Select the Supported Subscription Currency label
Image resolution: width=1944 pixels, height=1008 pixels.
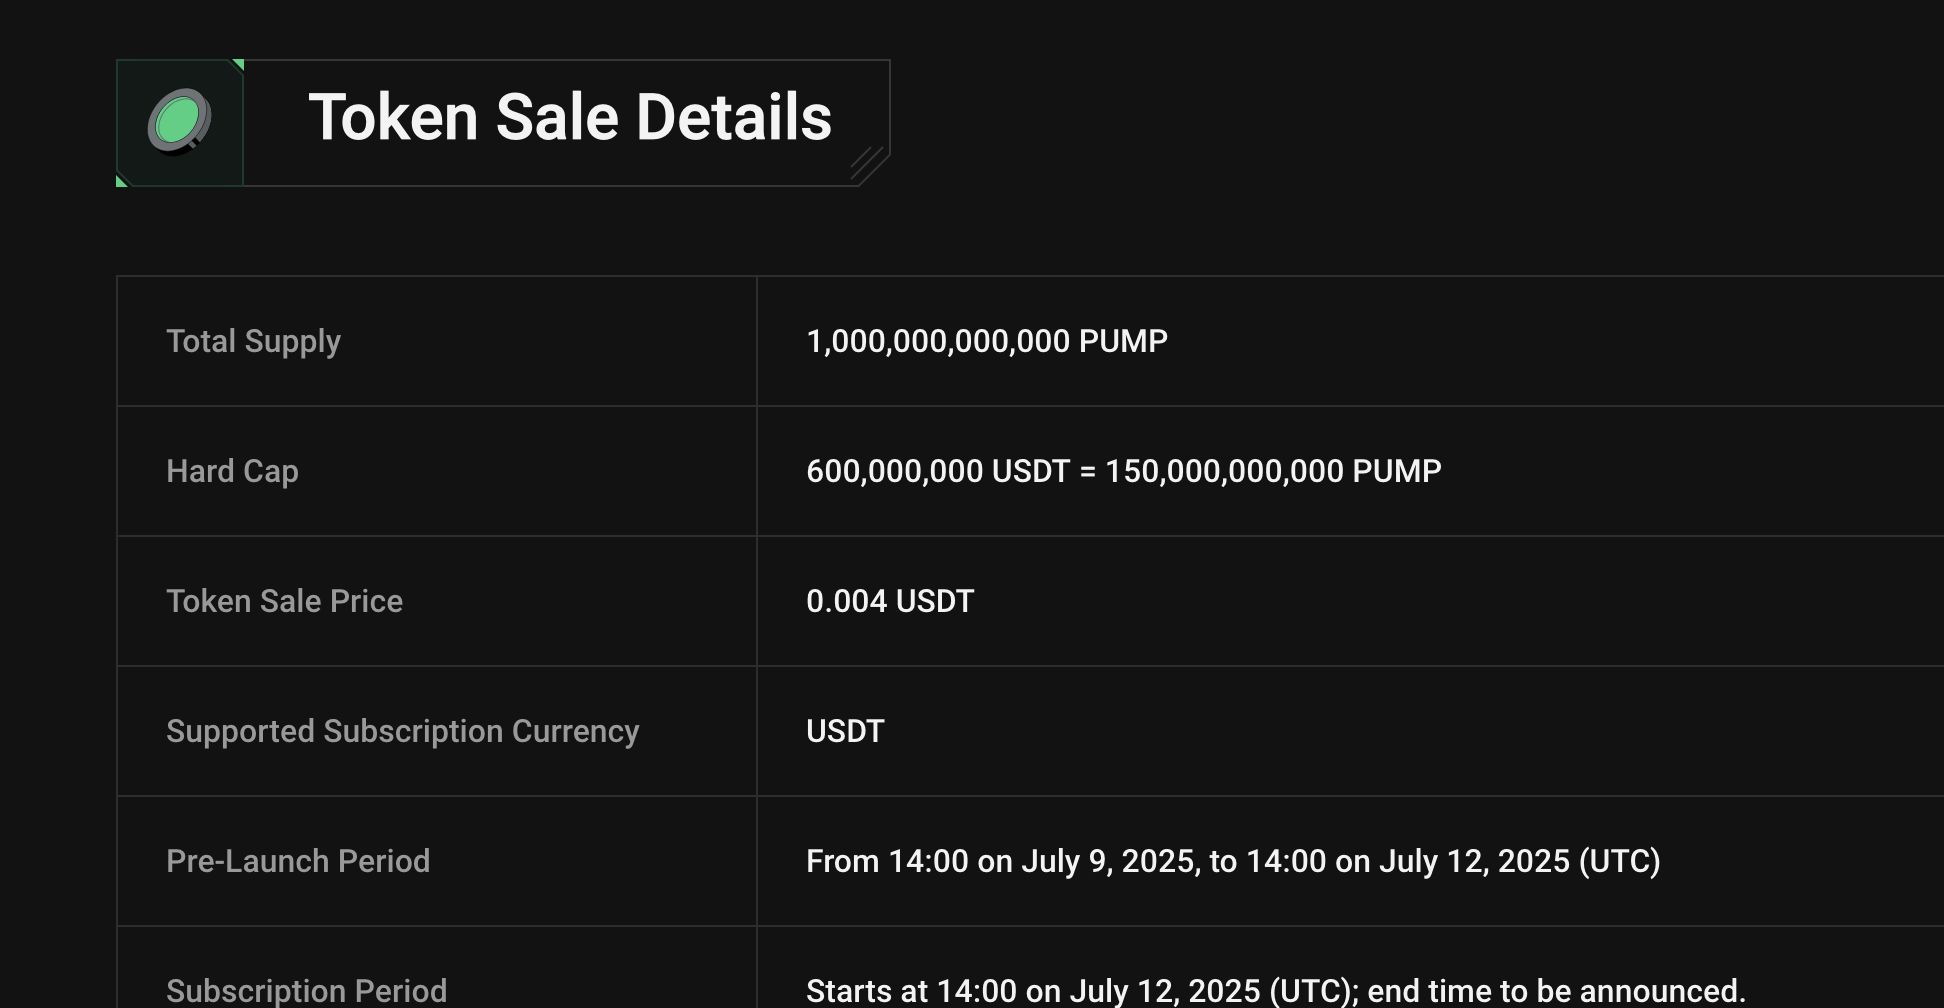pyautogui.click(x=402, y=731)
